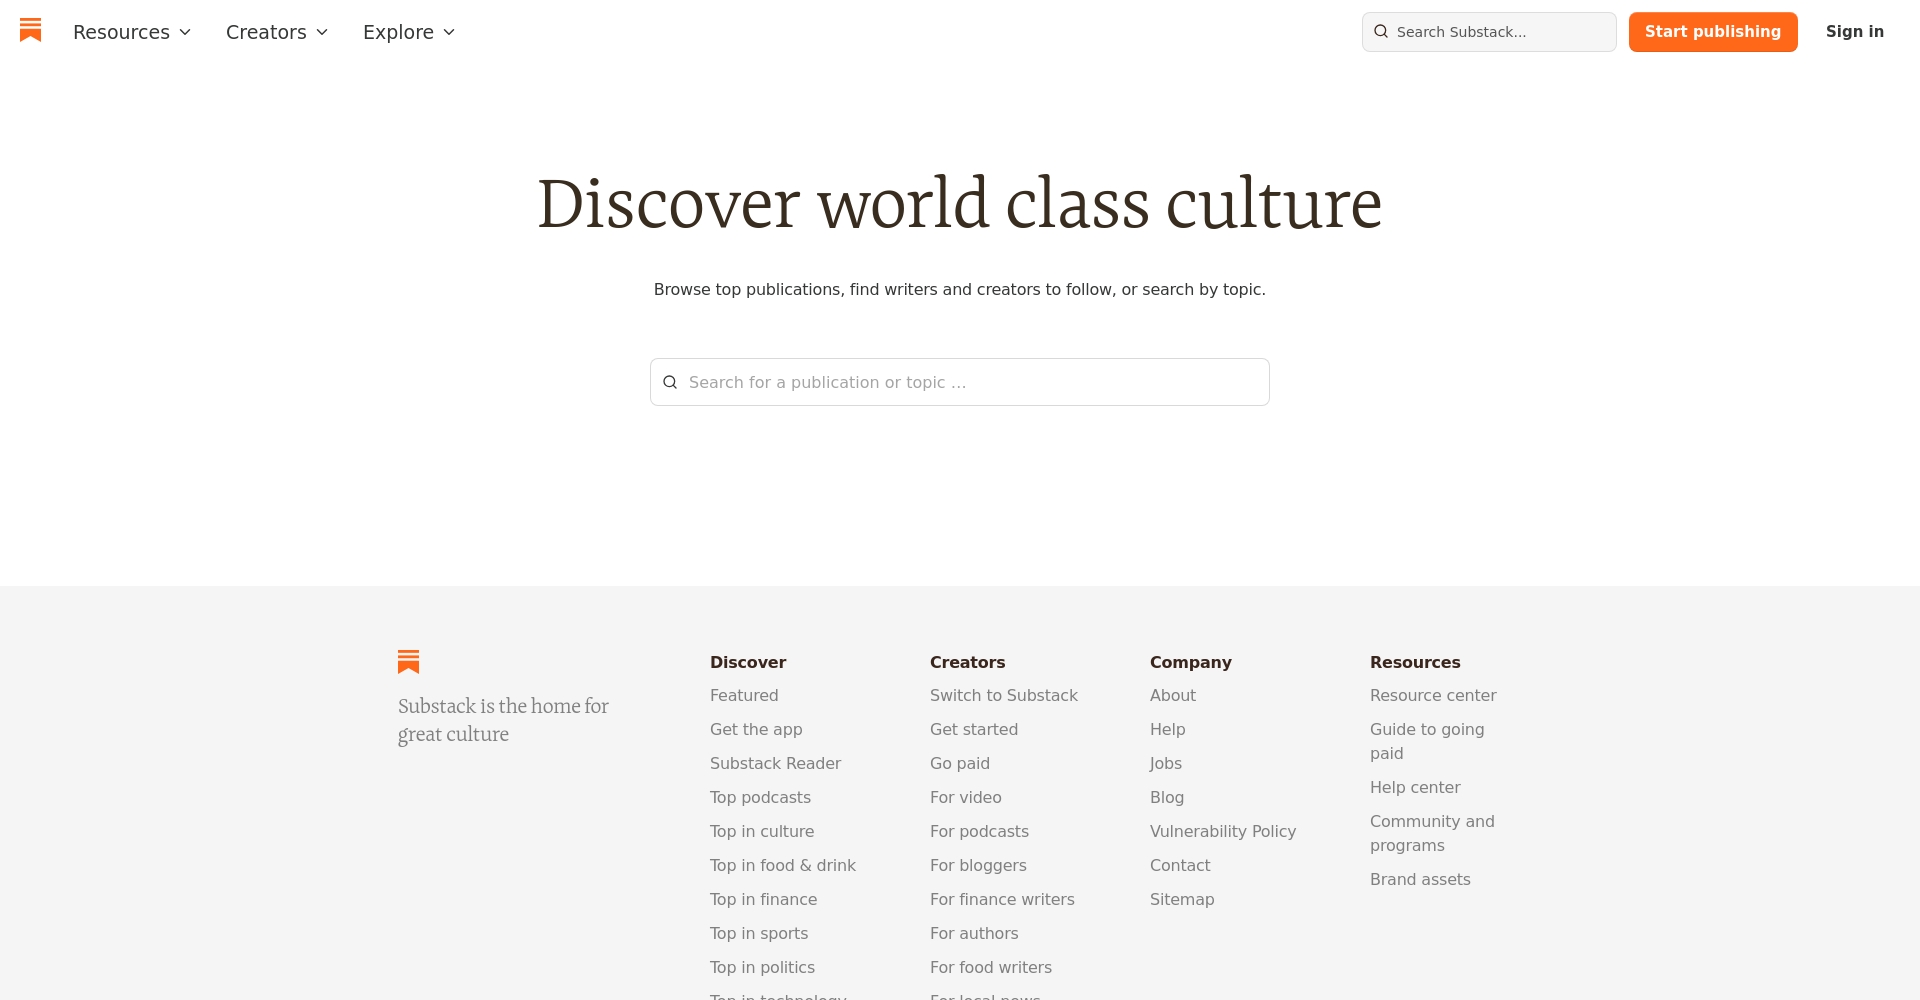Open the Featured link under Discover
This screenshot has height=1000, width=1920.
[x=744, y=695]
